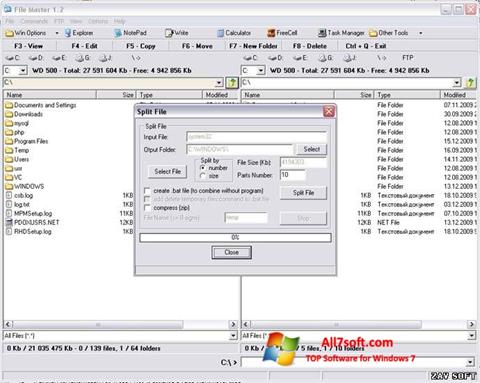Choose split by size radio option
Screen dimensions: 480x383
coord(202,176)
